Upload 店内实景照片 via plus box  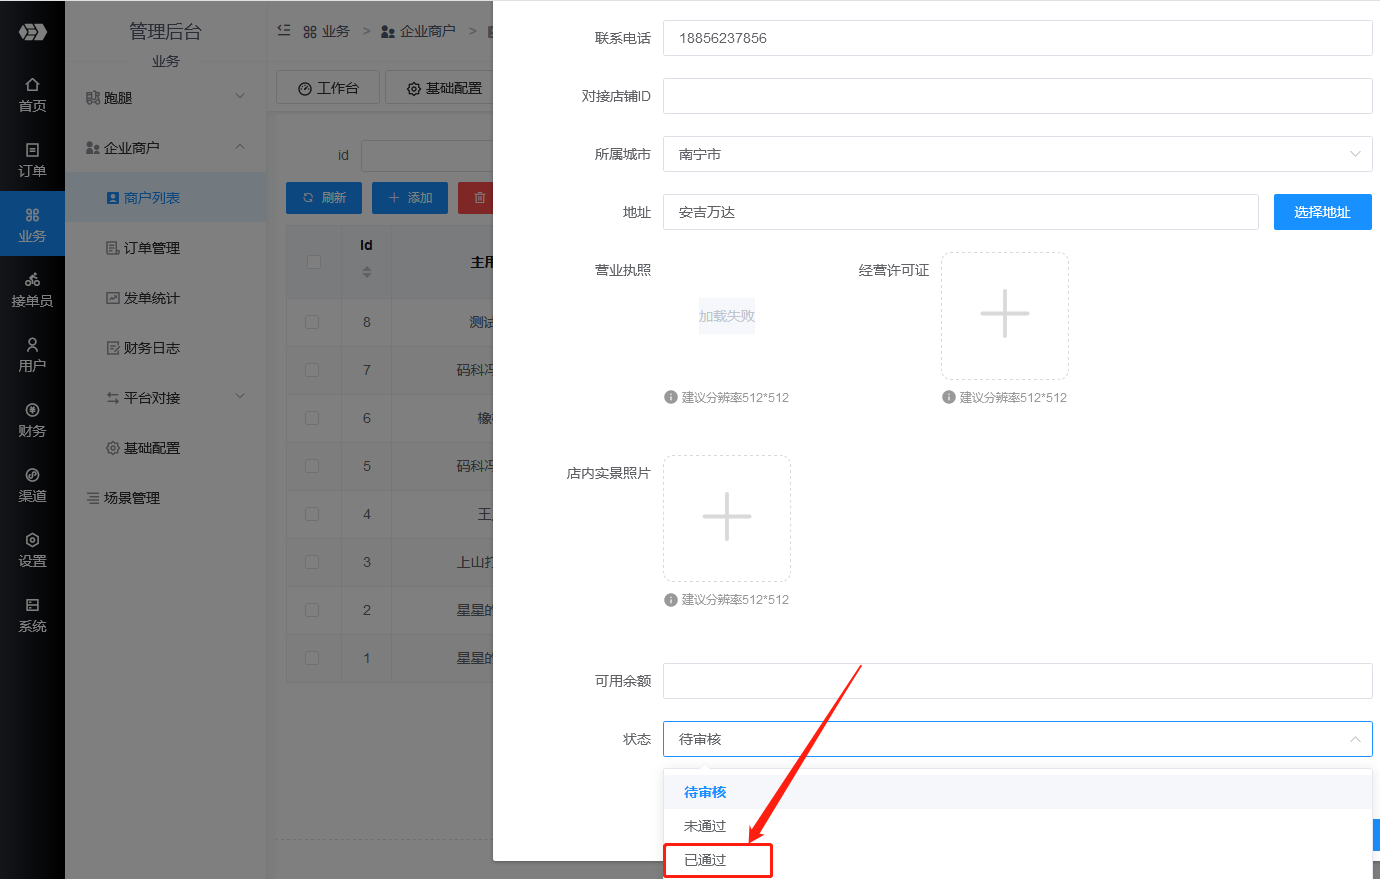pyautogui.click(x=727, y=518)
